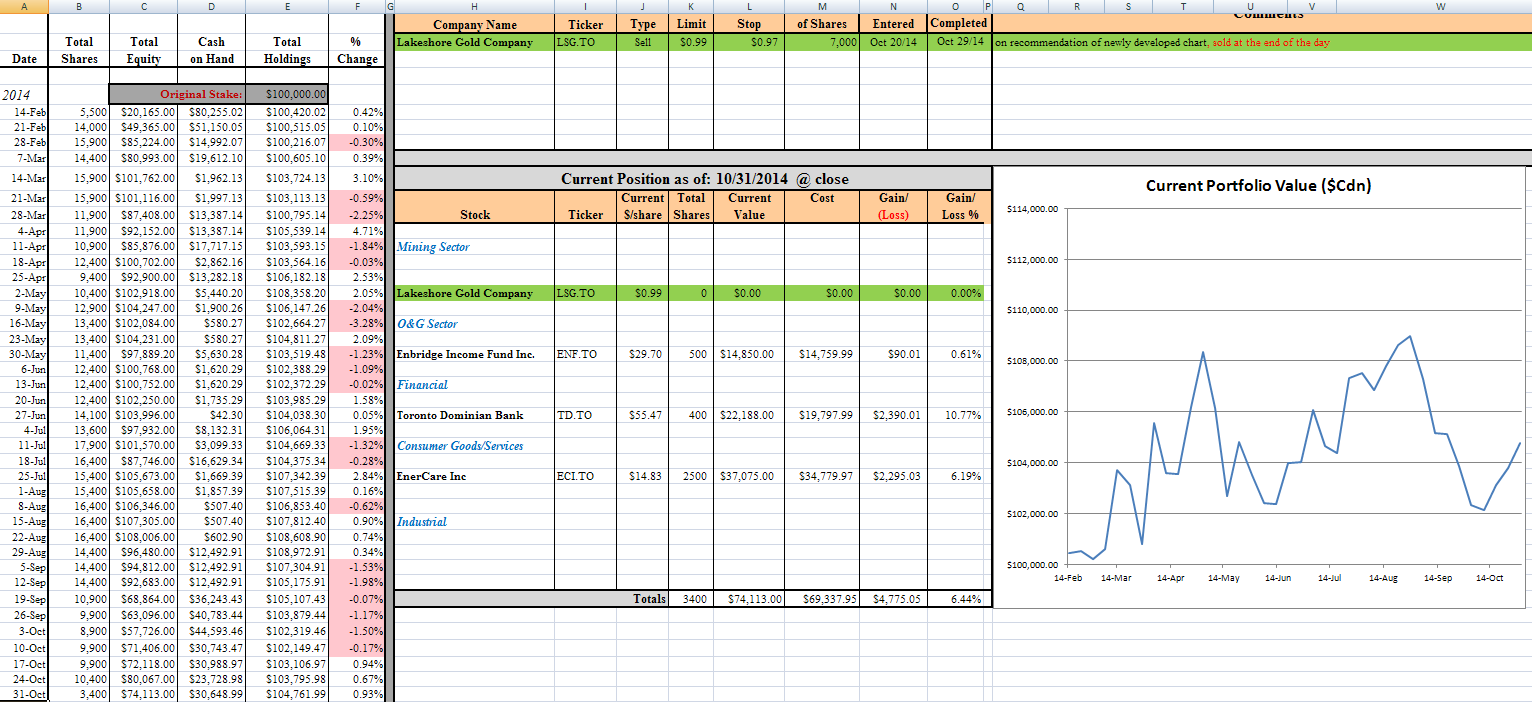Screen dimensions: 1532x702
Task: Click the $114,000.00 chart axis label
Action: tap(1034, 209)
